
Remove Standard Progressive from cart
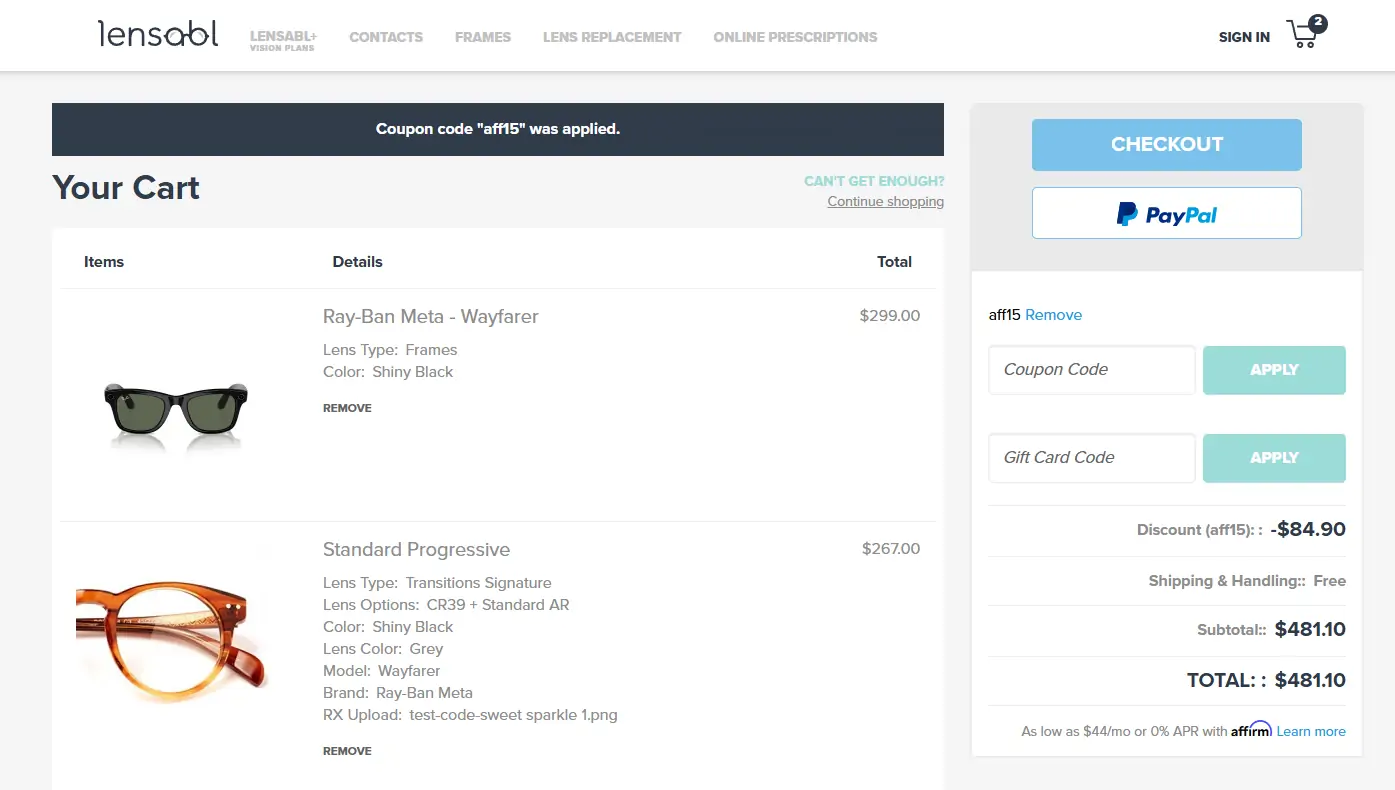coord(347,751)
